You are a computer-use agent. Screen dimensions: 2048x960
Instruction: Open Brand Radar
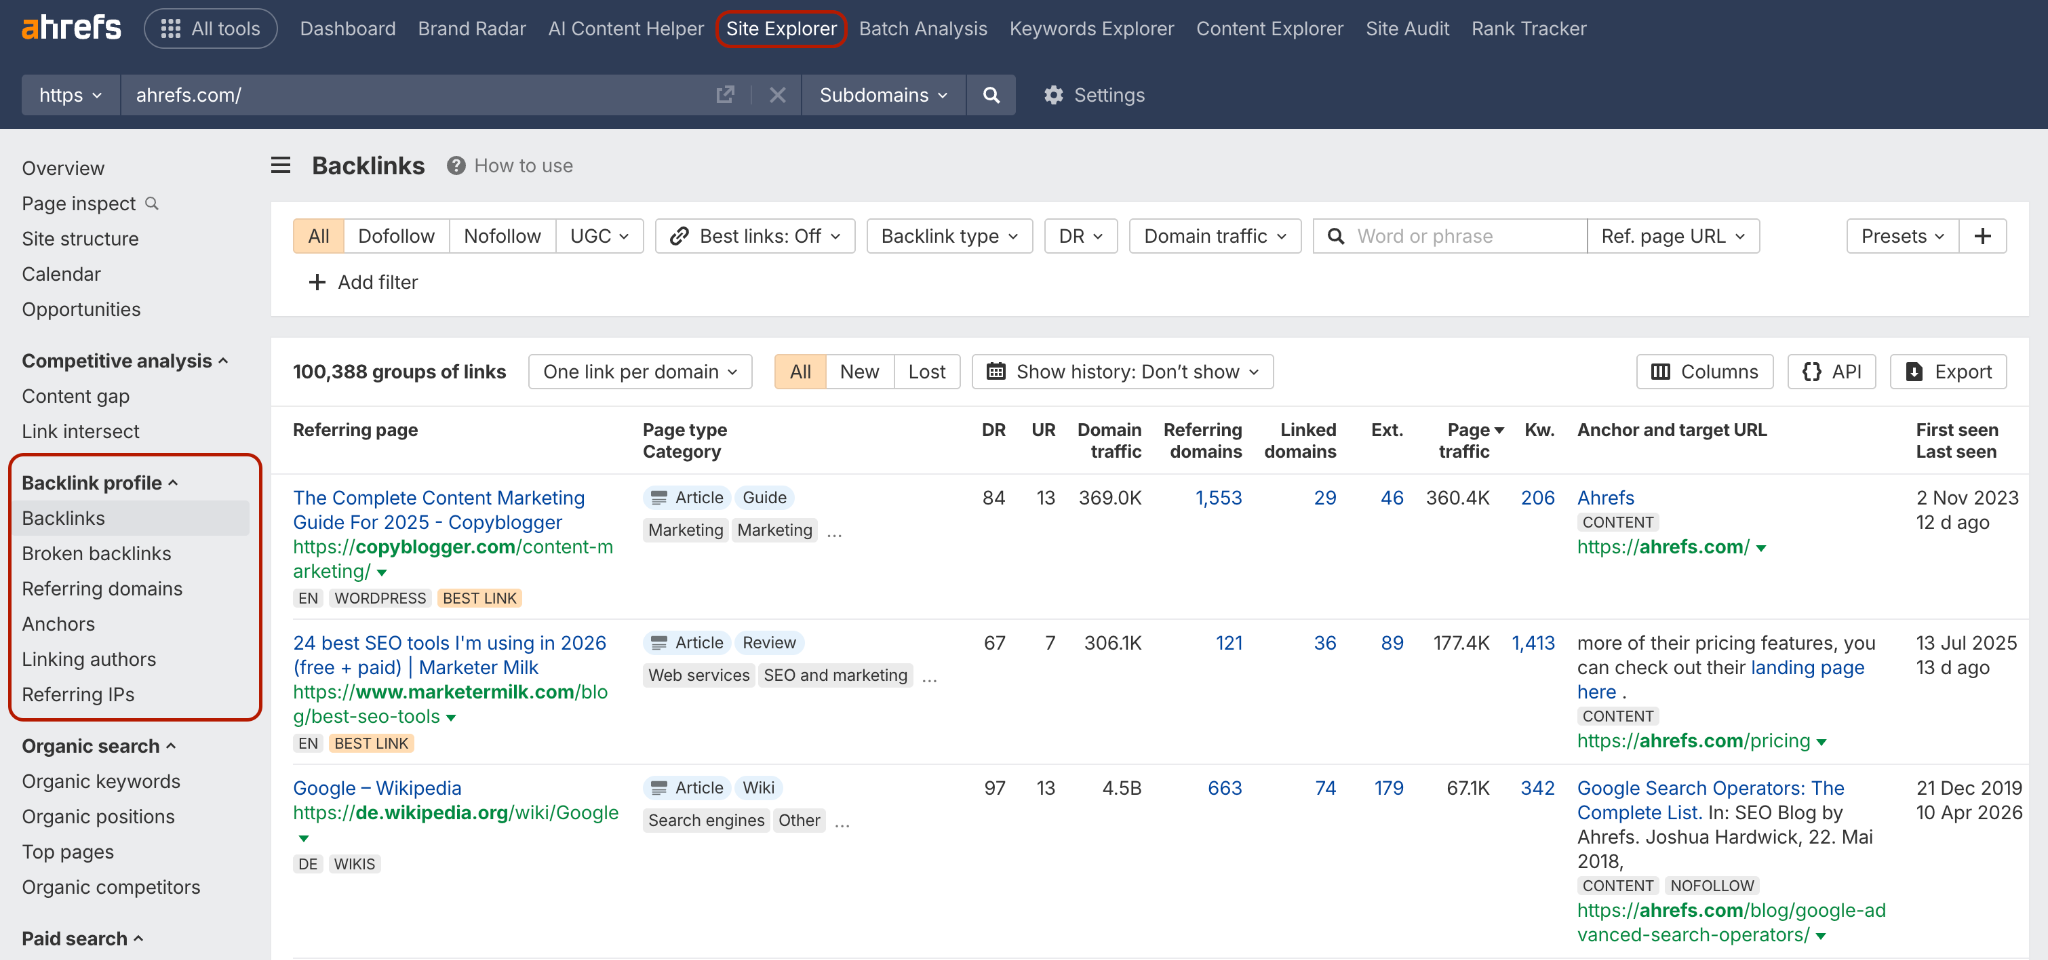[472, 29]
